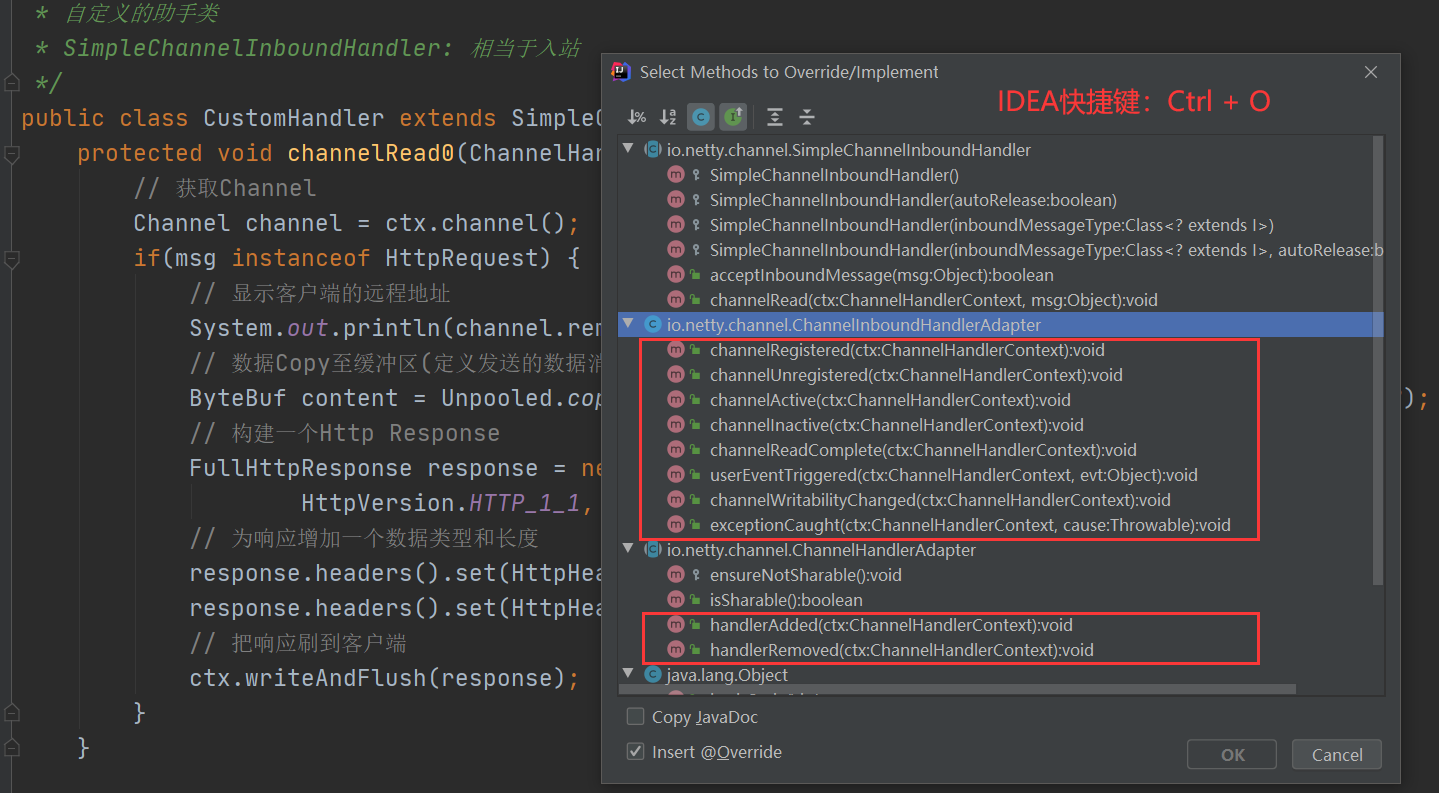Select the exceptionCaught method in list

pyautogui.click(x=970, y=525)
